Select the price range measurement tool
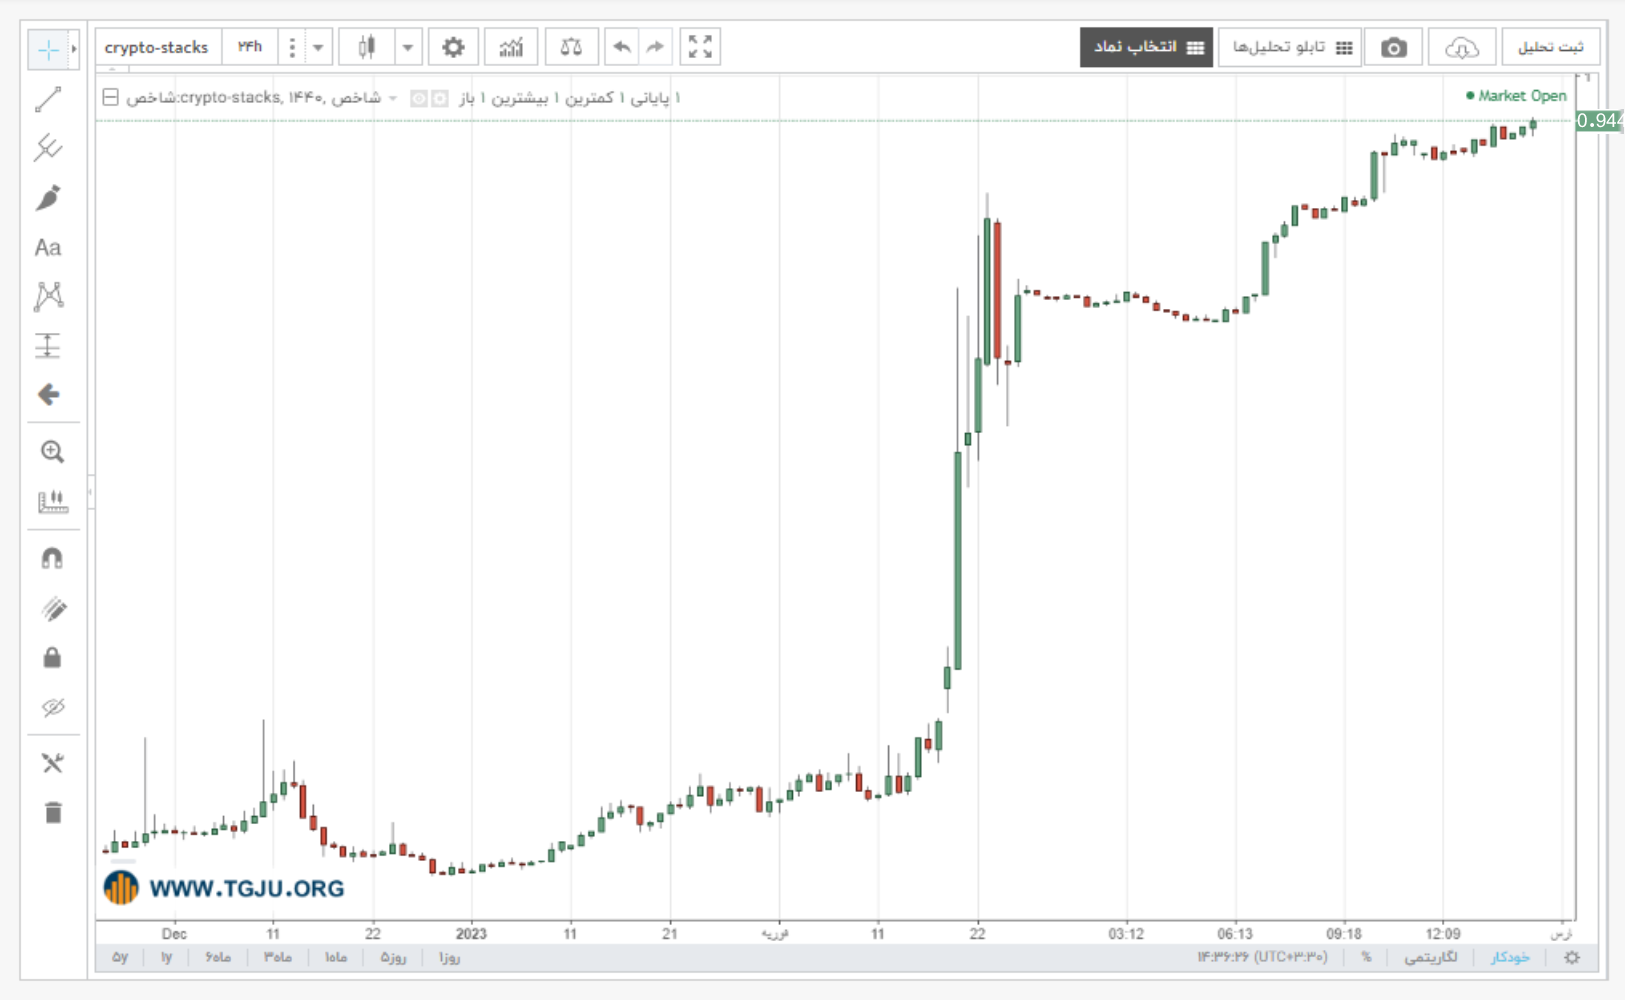The width and height of the screenshot is (1625, 1000). [48, 345]
